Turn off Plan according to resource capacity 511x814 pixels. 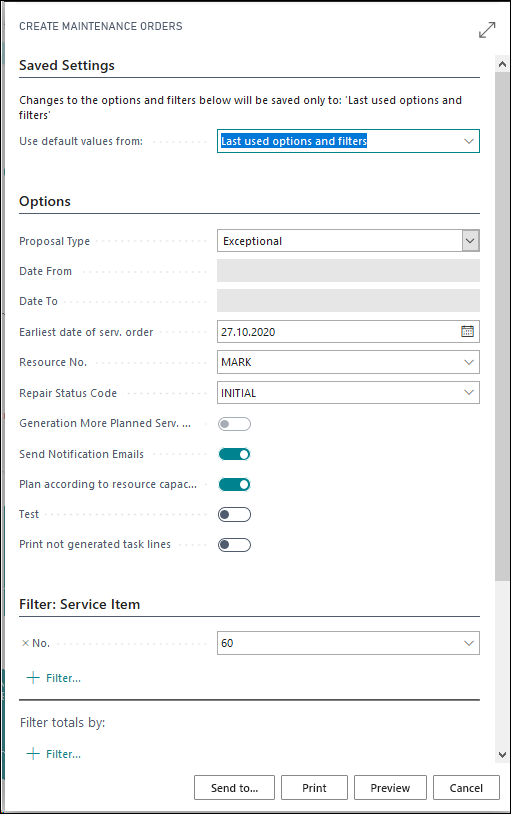(234, 484)
